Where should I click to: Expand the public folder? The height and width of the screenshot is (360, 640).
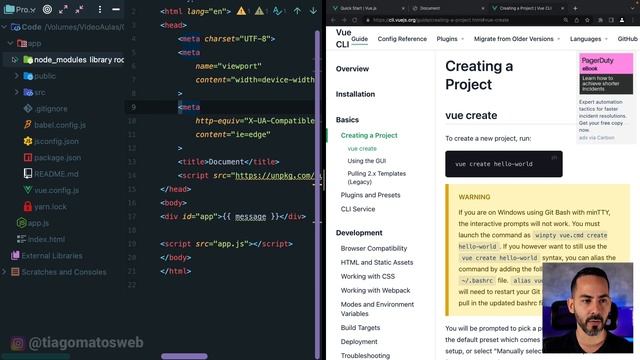(16, 76)
